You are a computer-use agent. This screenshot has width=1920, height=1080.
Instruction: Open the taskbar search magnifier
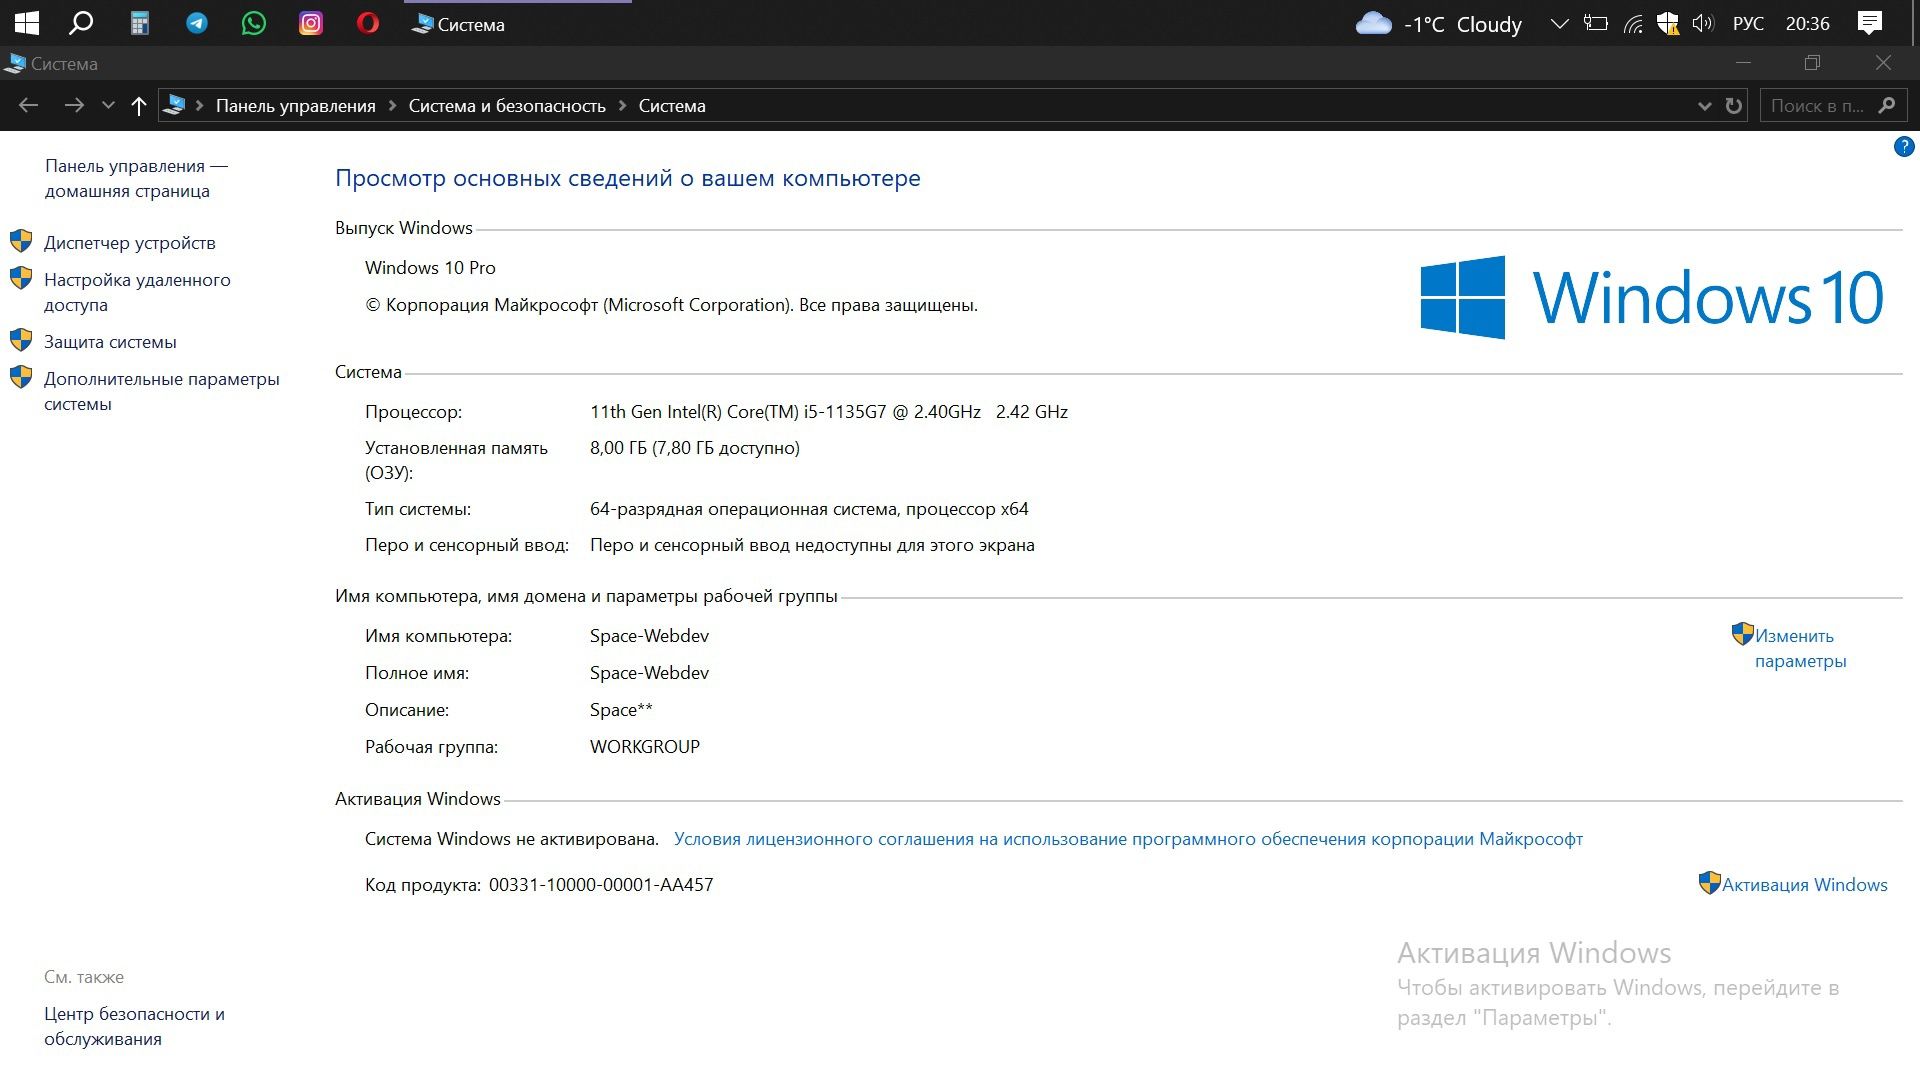[81, 23]
